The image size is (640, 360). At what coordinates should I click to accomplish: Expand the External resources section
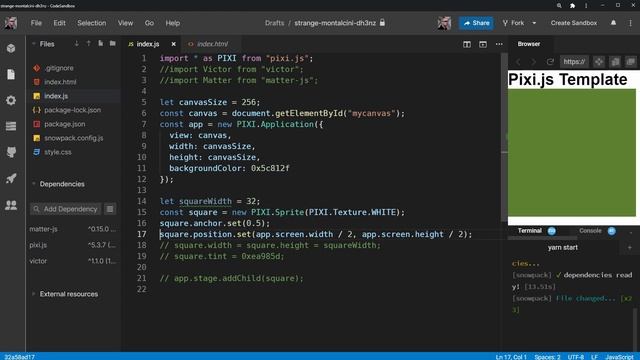pos(33,294)
